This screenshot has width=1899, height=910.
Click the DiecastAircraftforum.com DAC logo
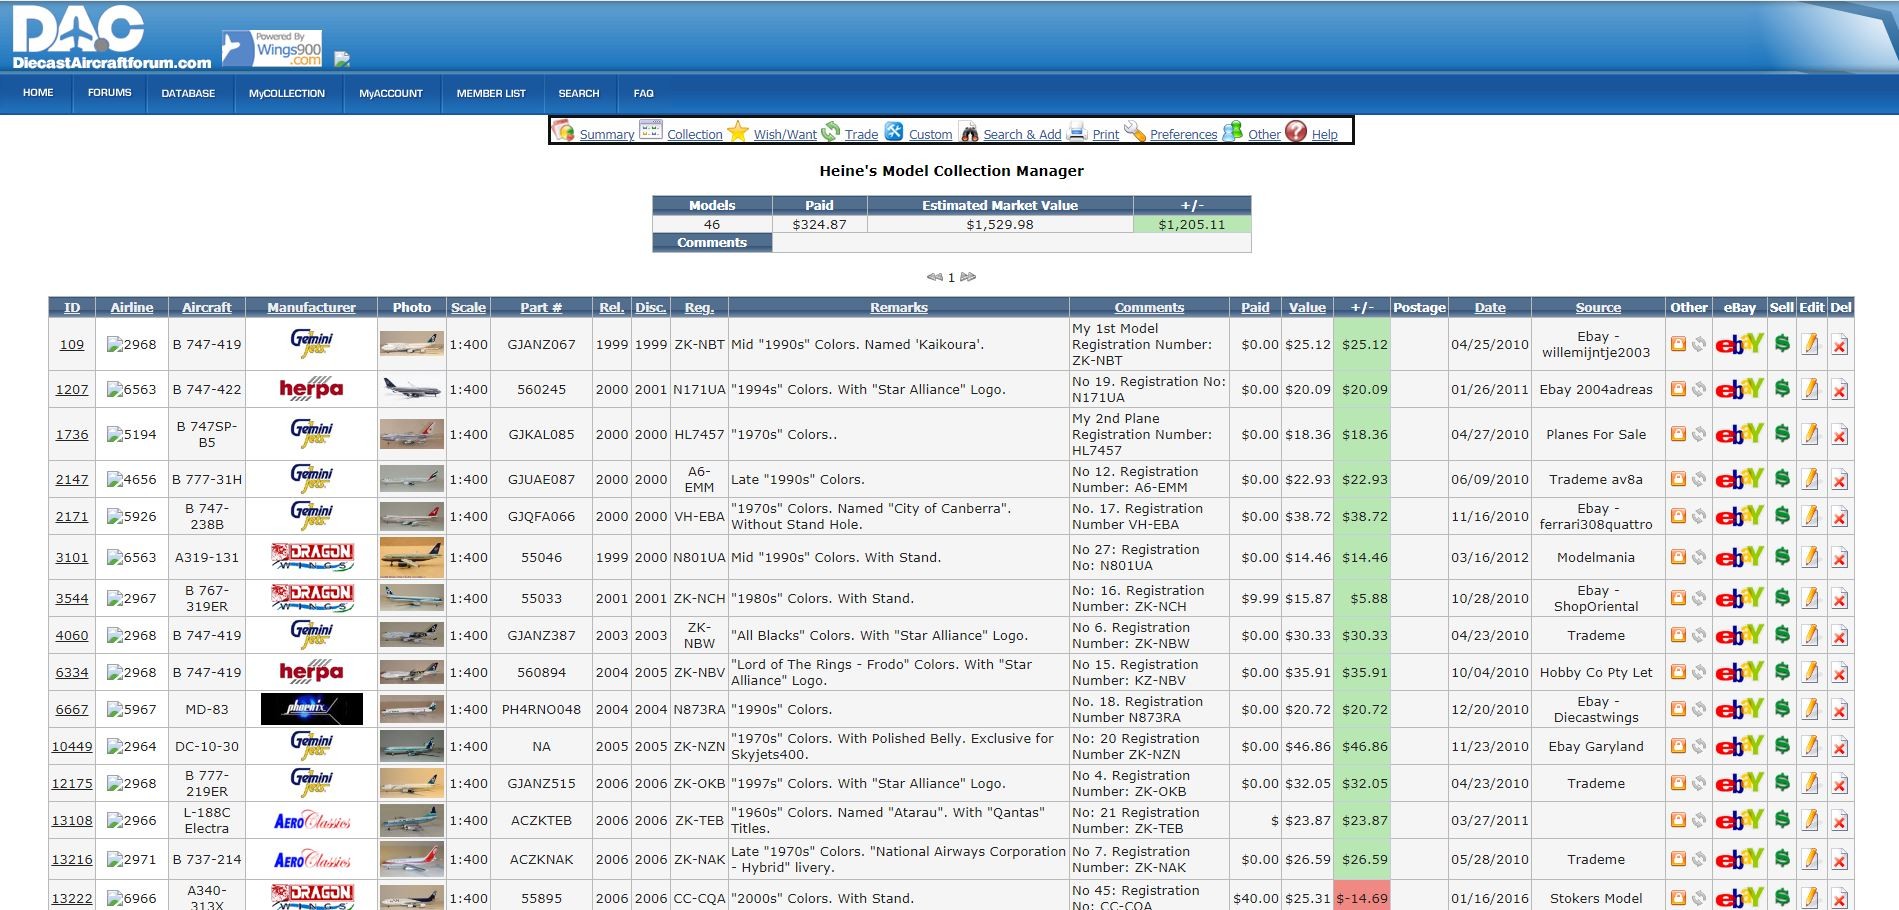pos(110,38)
